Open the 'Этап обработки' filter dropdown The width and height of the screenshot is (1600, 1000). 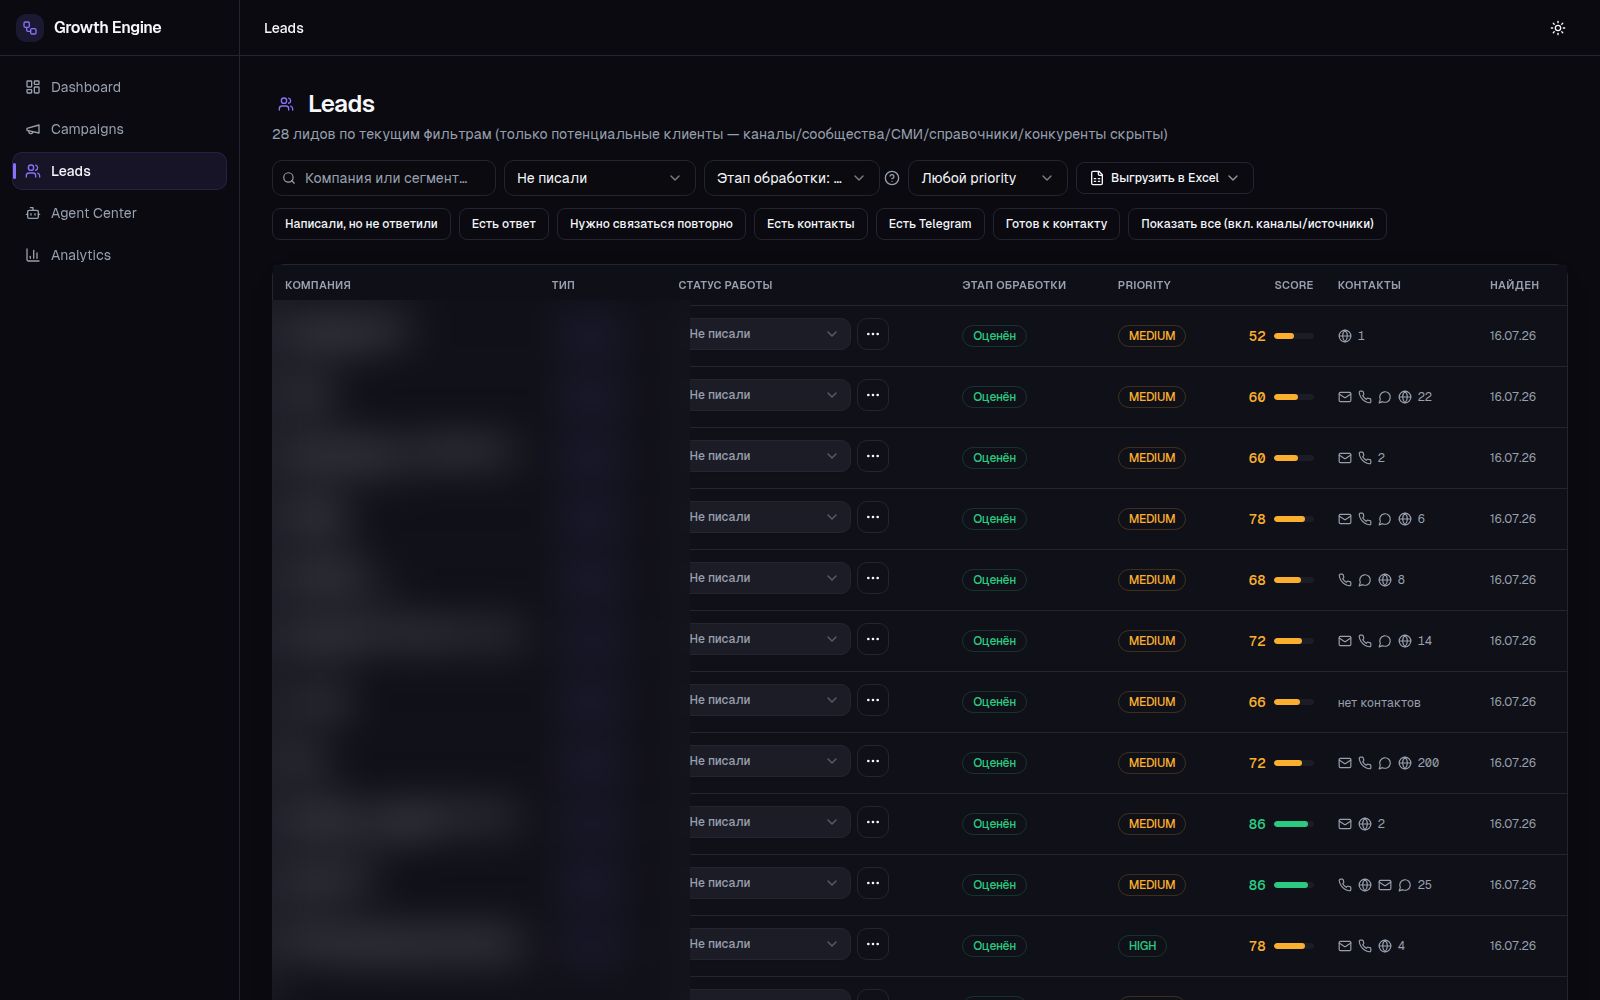pyautogui.click(x=792, y=178)
